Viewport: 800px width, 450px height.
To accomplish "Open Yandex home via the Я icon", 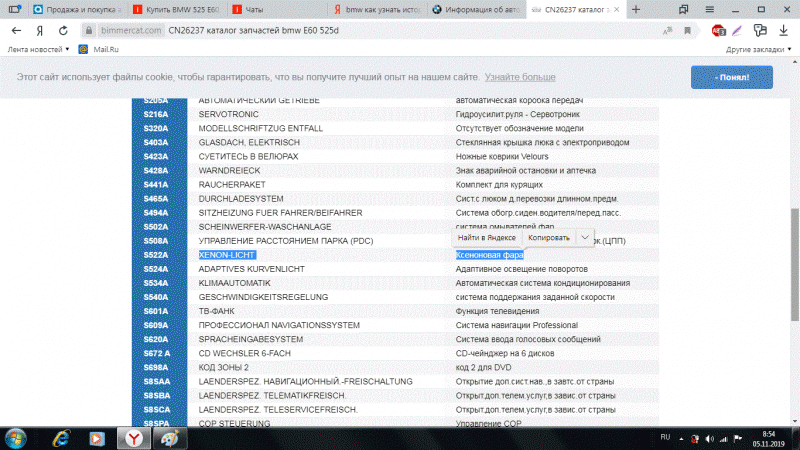I will tap(40, 31).
